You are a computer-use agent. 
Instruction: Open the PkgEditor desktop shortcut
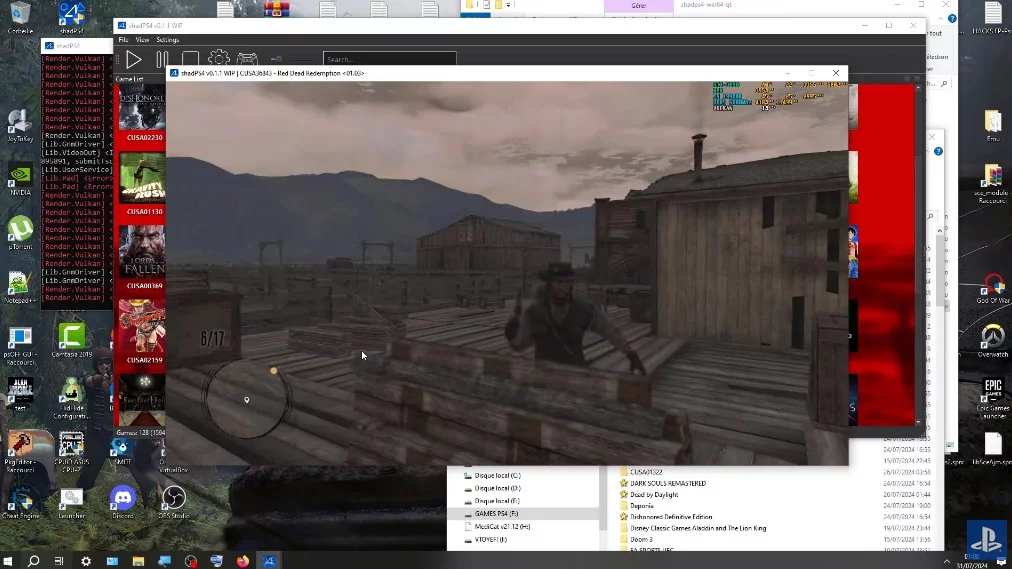coord(20,452)
